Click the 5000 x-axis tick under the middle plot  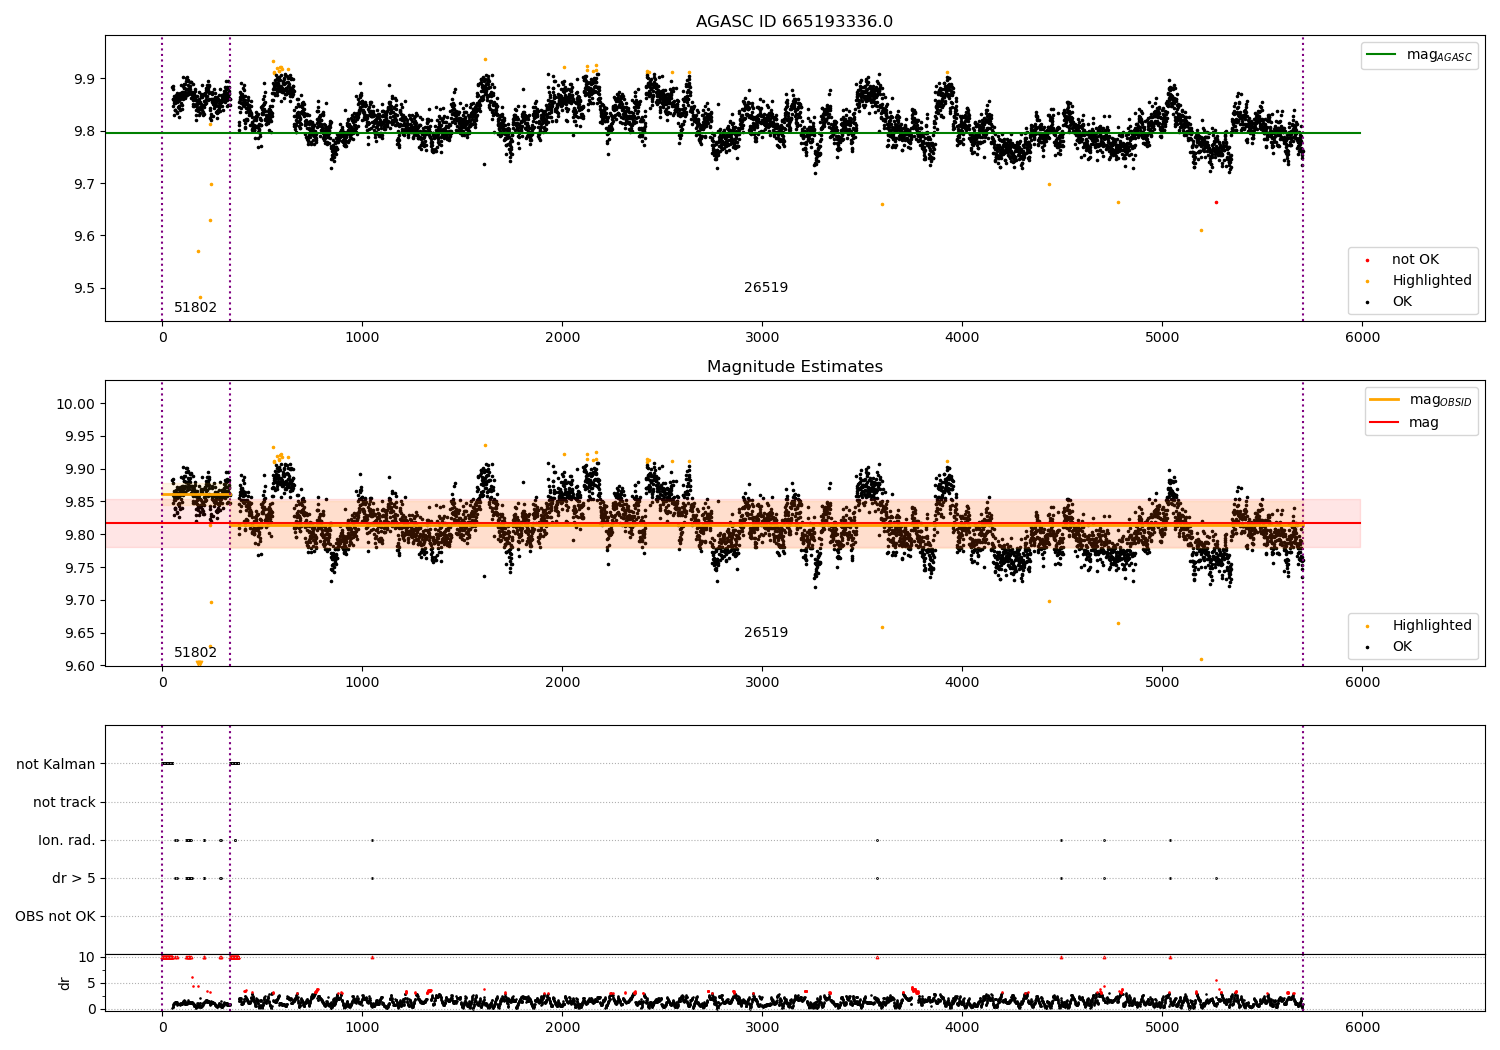(x=1162, y=683)
